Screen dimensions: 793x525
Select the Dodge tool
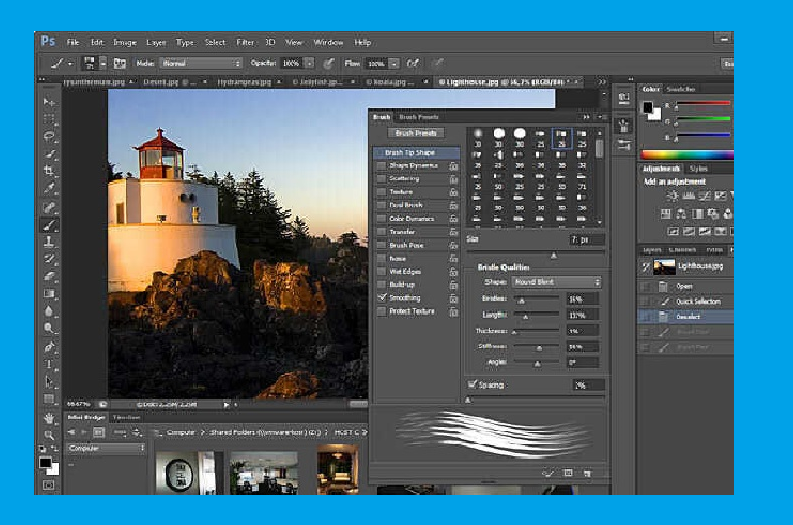click(49, 328)
